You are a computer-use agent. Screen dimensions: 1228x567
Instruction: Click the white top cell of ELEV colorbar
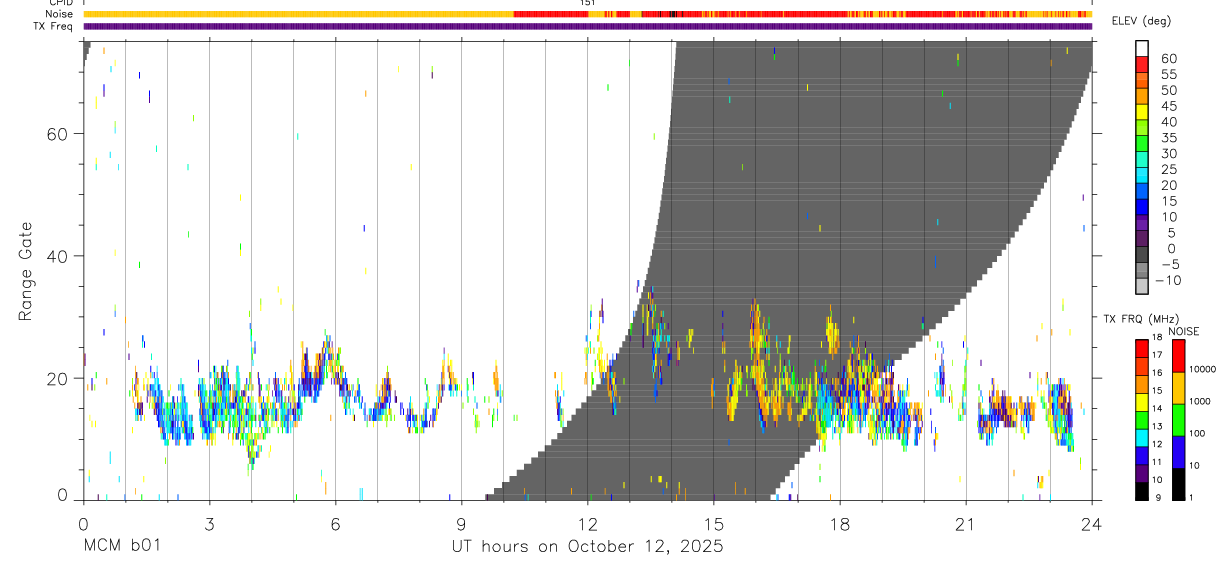[x=1141, y=49]
